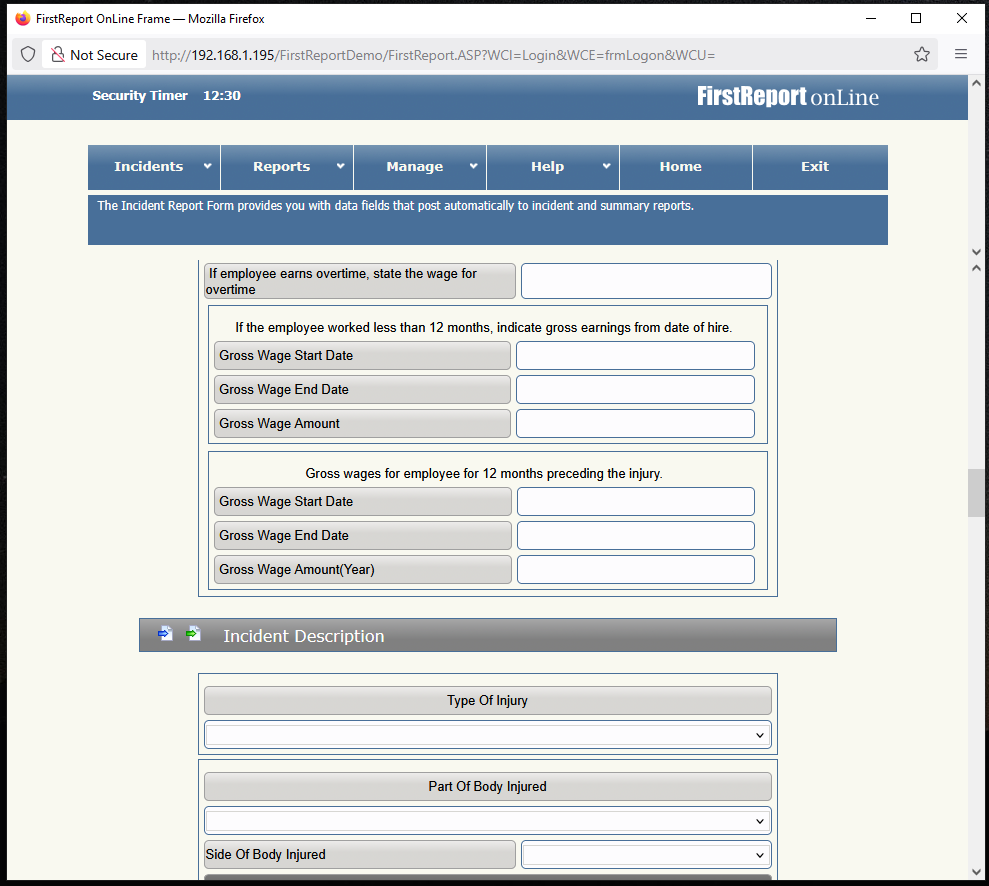Open the Firefox hamburger menu
The image size is (989, 886).
pyautogui.click(x=960, y=55)
